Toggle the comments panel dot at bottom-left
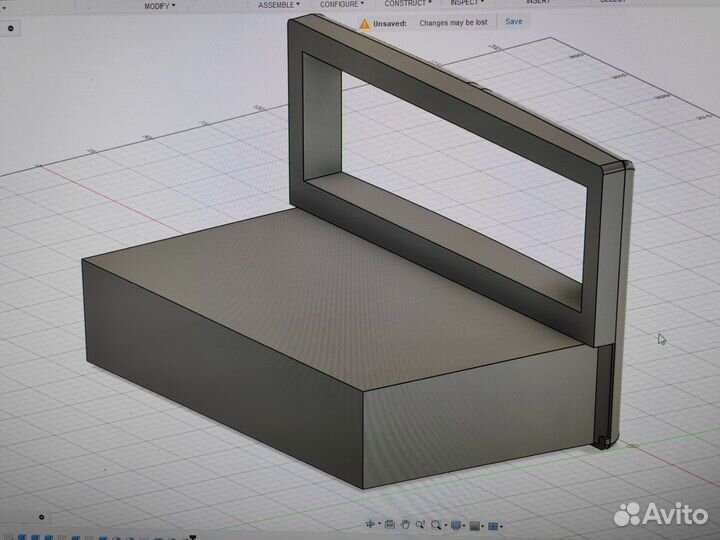Image resolution: width=720 pixels, height=540 pixels. (40, 517)
